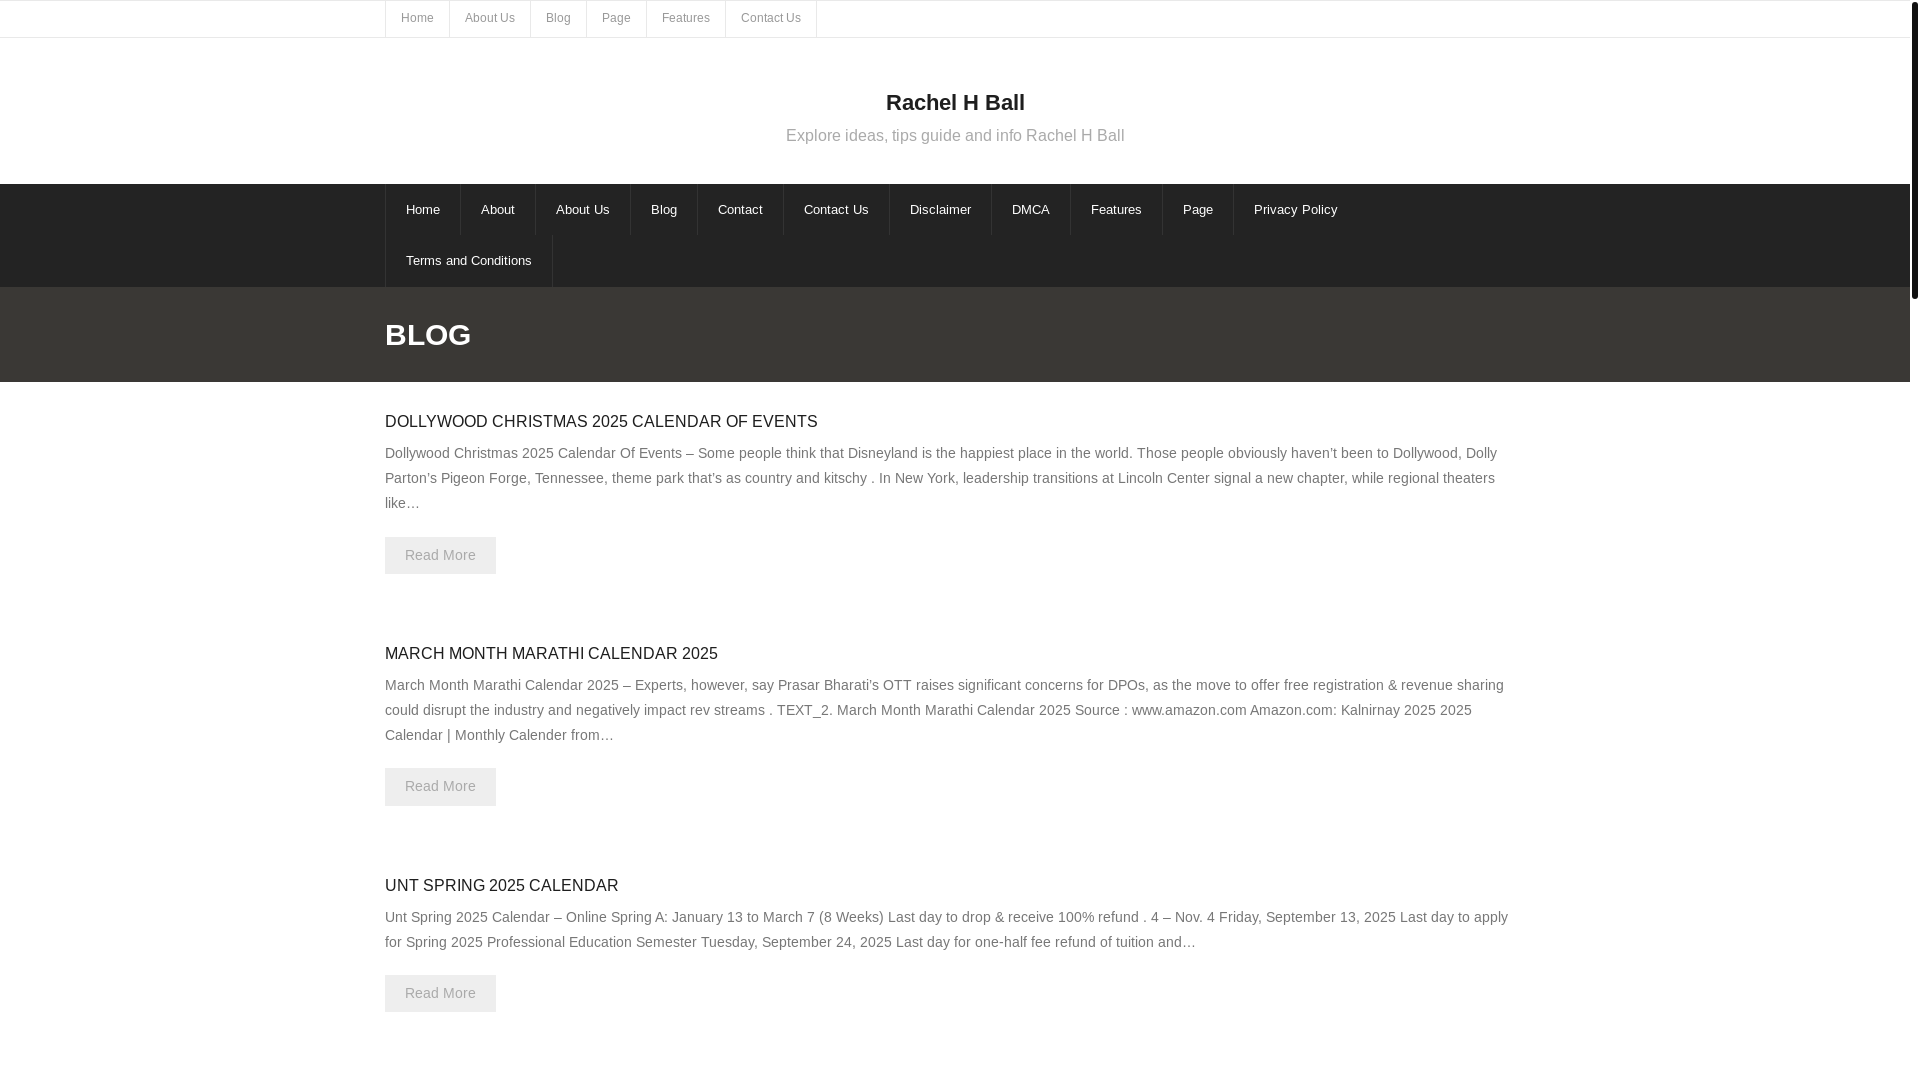Open the March Month Marathi Calendar 2025 post

pyautogui.click(x=551, y=654)
